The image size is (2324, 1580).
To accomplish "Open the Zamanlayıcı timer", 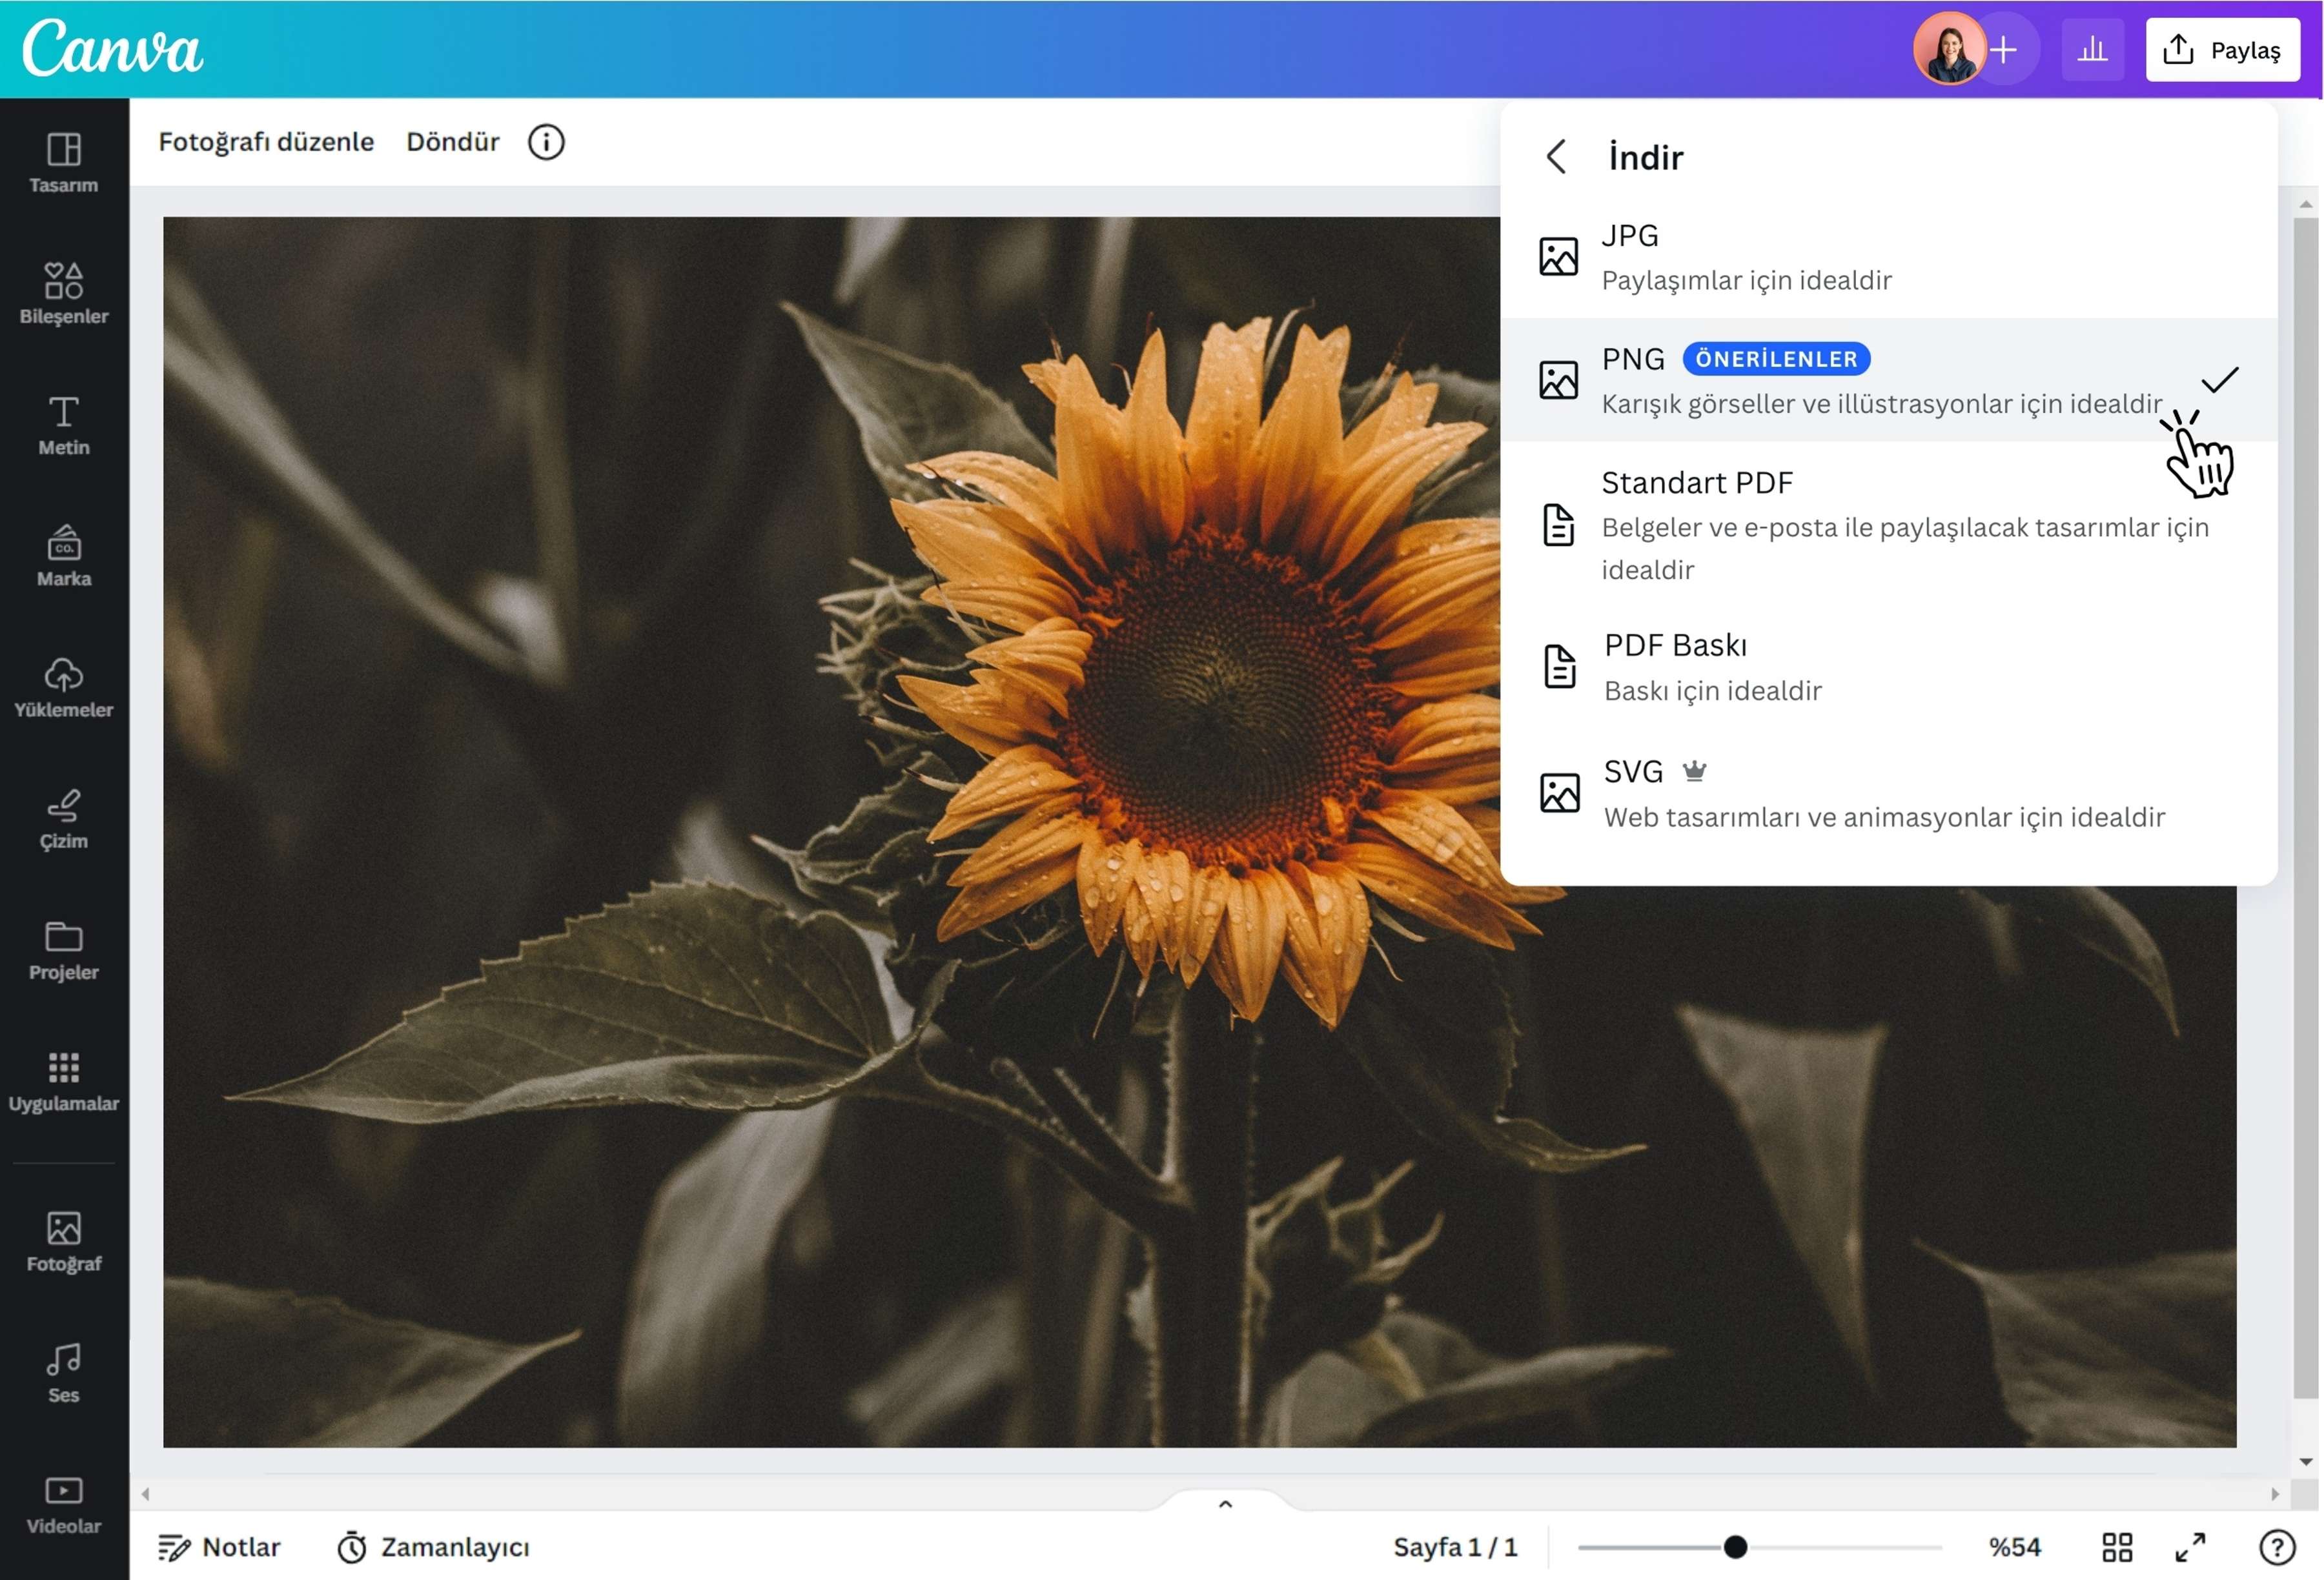I will (433, 1547).
